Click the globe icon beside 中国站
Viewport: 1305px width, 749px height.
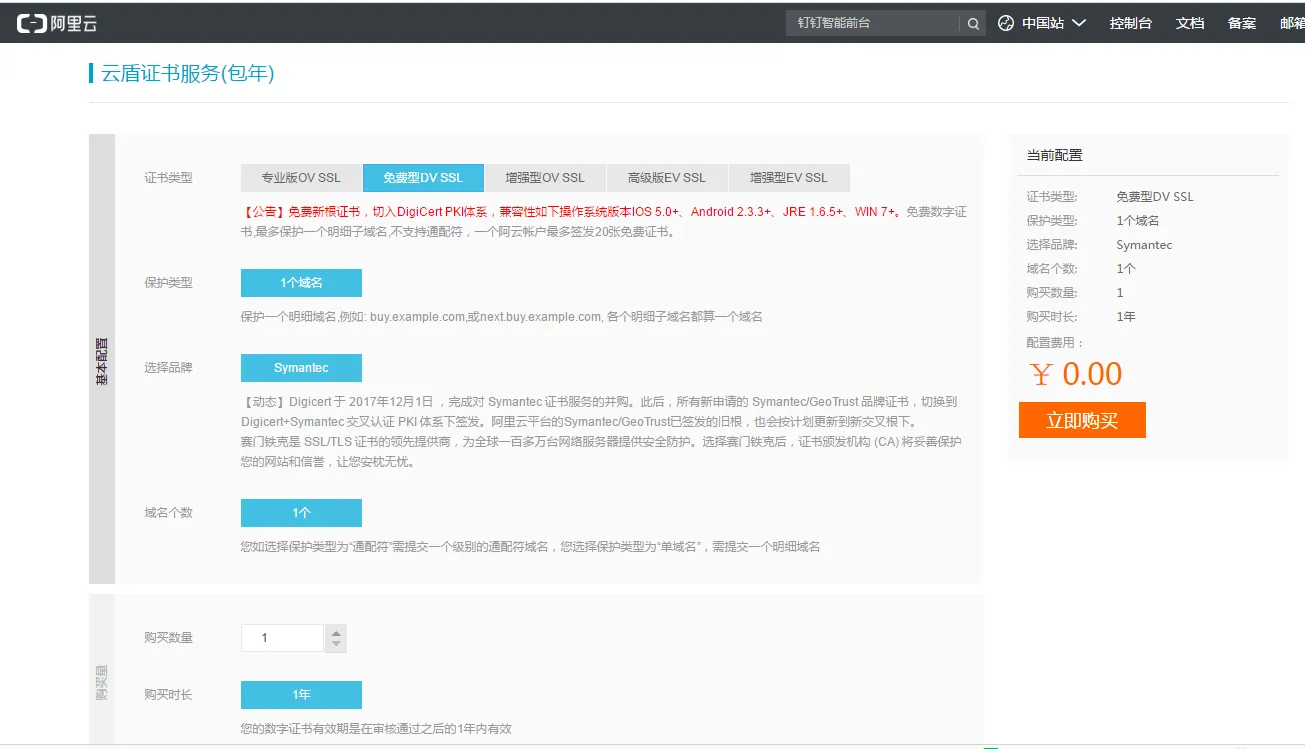(1006, 23)
